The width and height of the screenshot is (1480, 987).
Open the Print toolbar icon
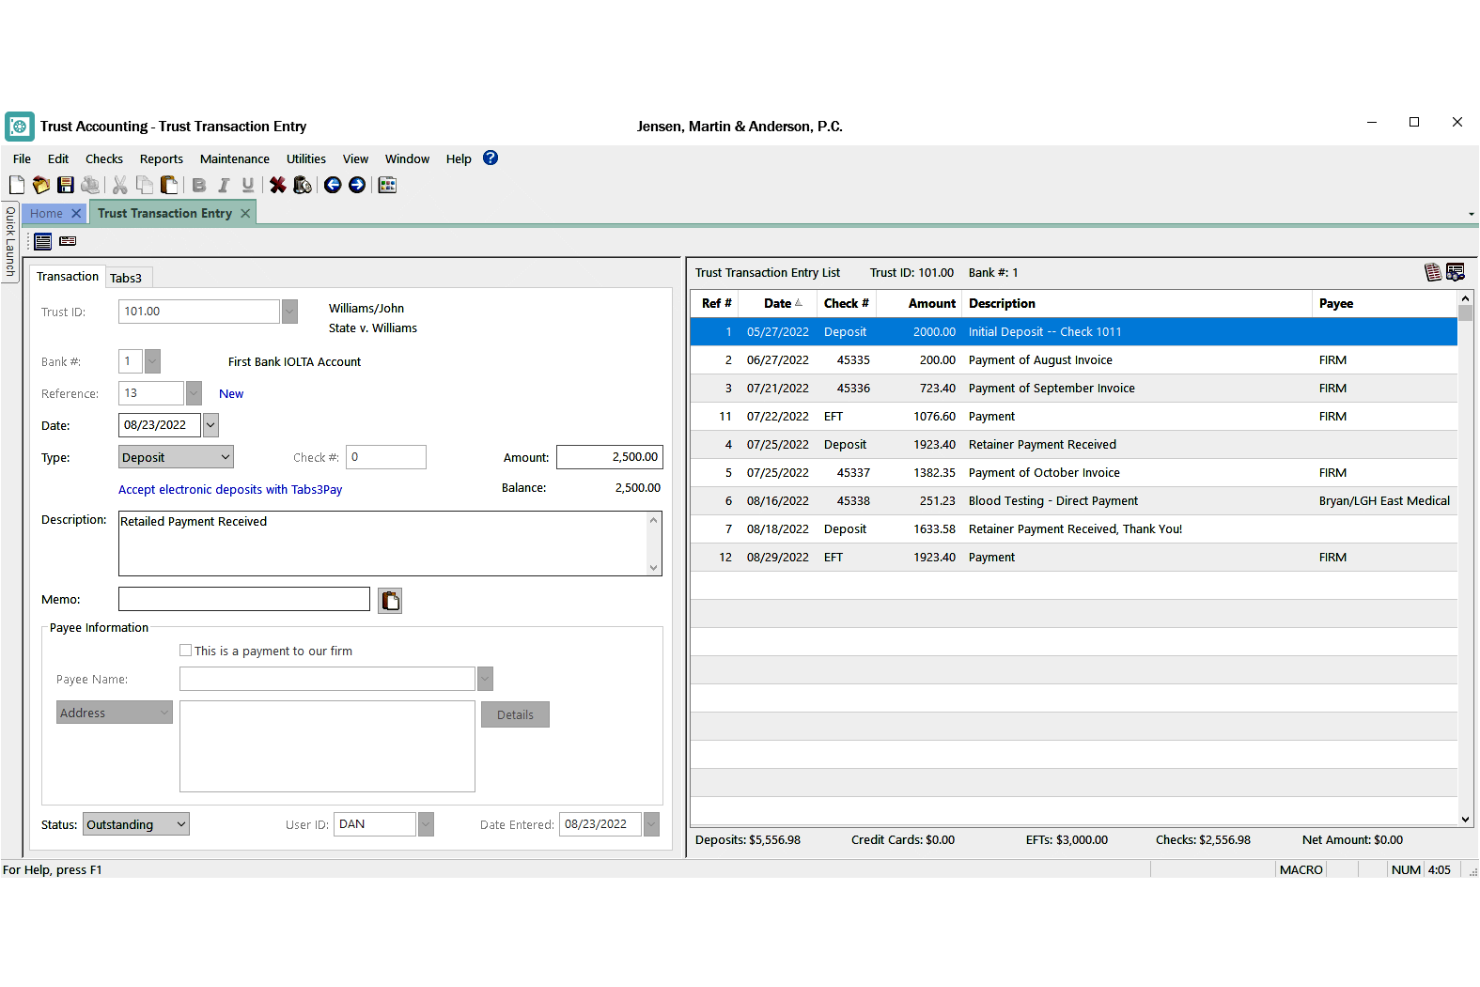click(x=90, y=185)
